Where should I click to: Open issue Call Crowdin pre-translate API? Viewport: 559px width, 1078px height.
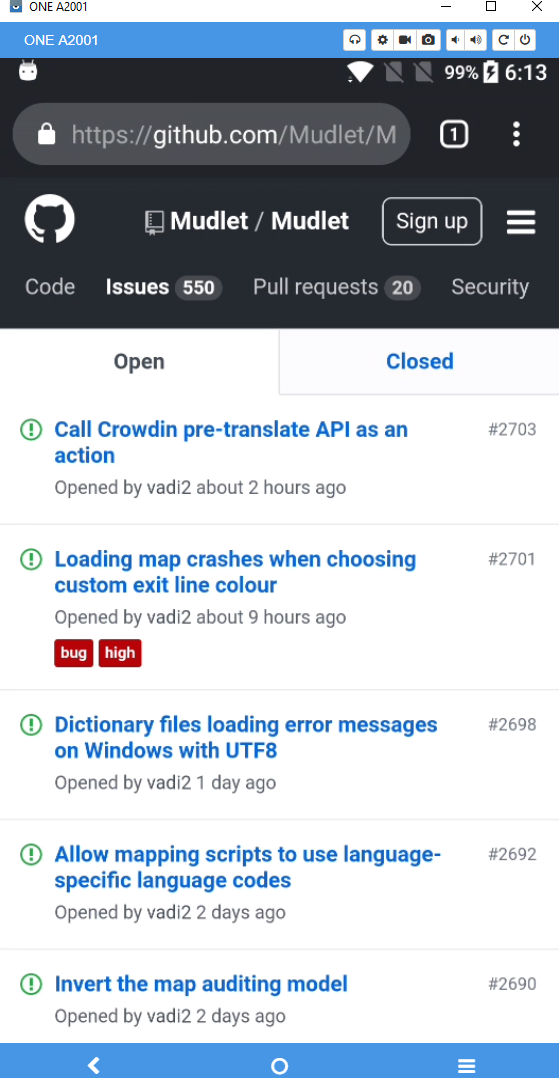[231, 442]
